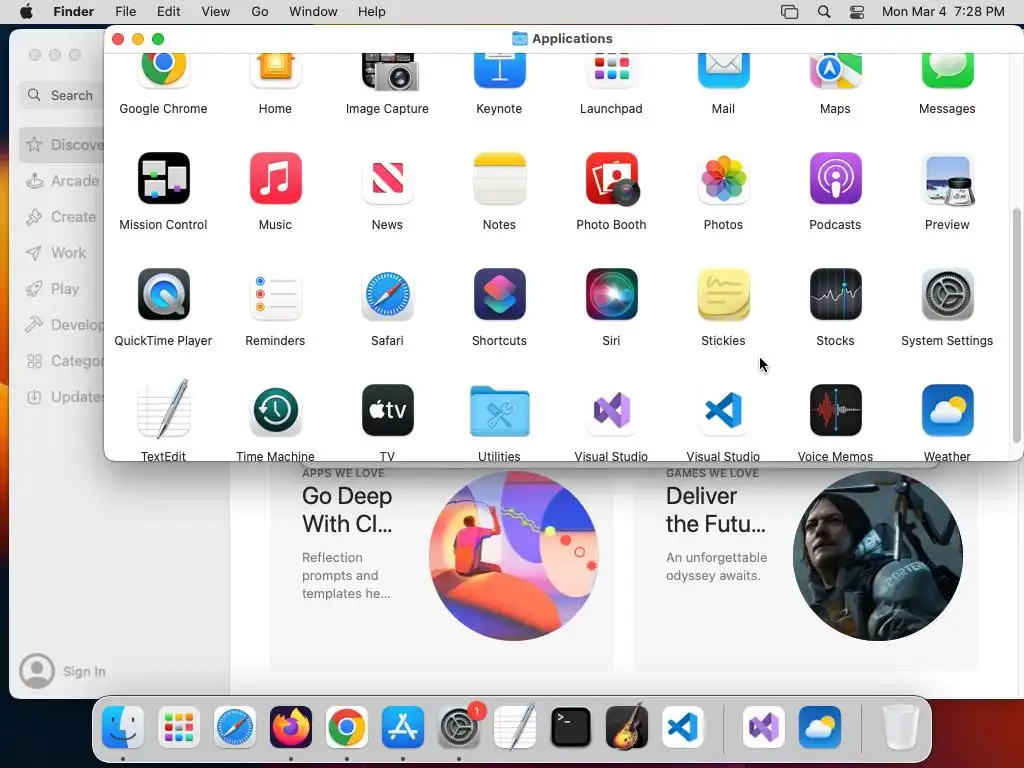Select Create in App Store sidebar
The height and width of the screenshot is (768, 1024).
(61, 217)
